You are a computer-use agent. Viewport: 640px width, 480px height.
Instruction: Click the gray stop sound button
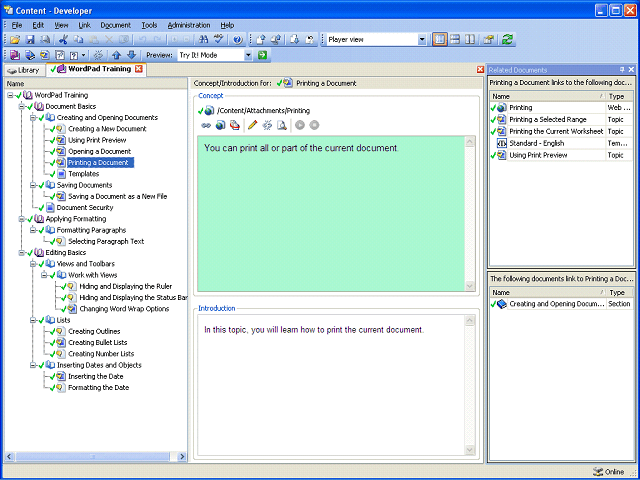click(x=314, y=125)
